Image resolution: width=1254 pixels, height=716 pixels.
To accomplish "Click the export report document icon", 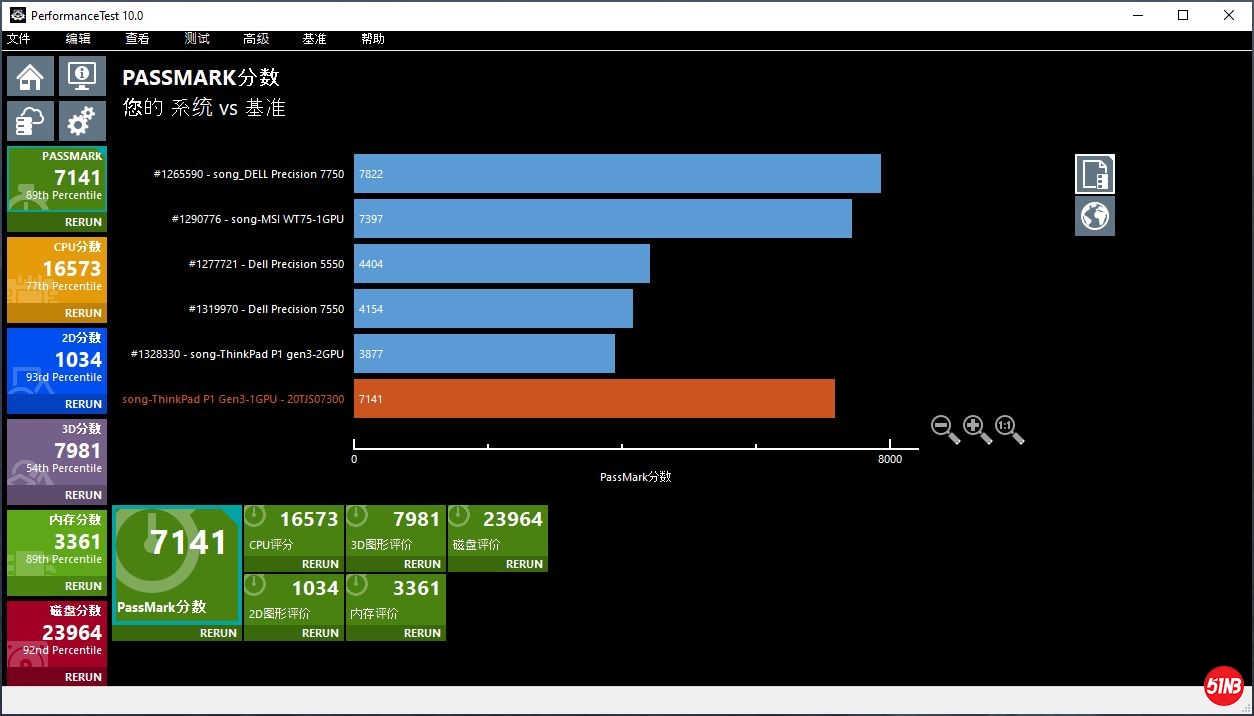I will [1095, 174].
